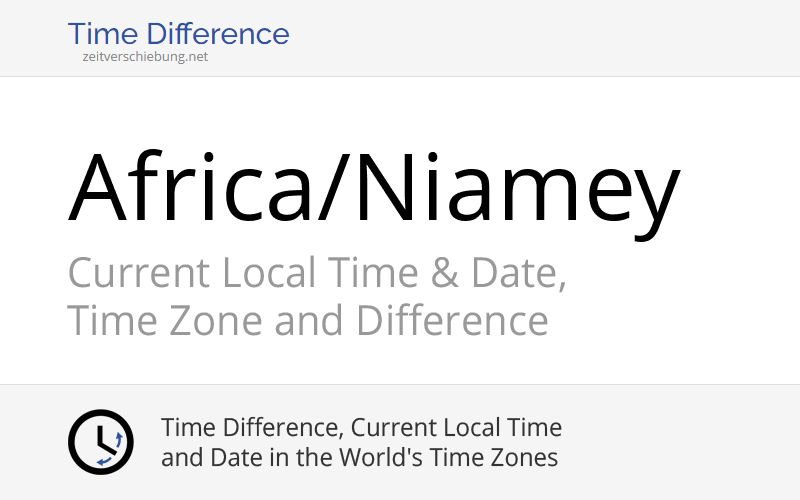Screen dimensions: 800x500
Task: Click empty grey footer area right of the text
Action: tap(690, 442)
